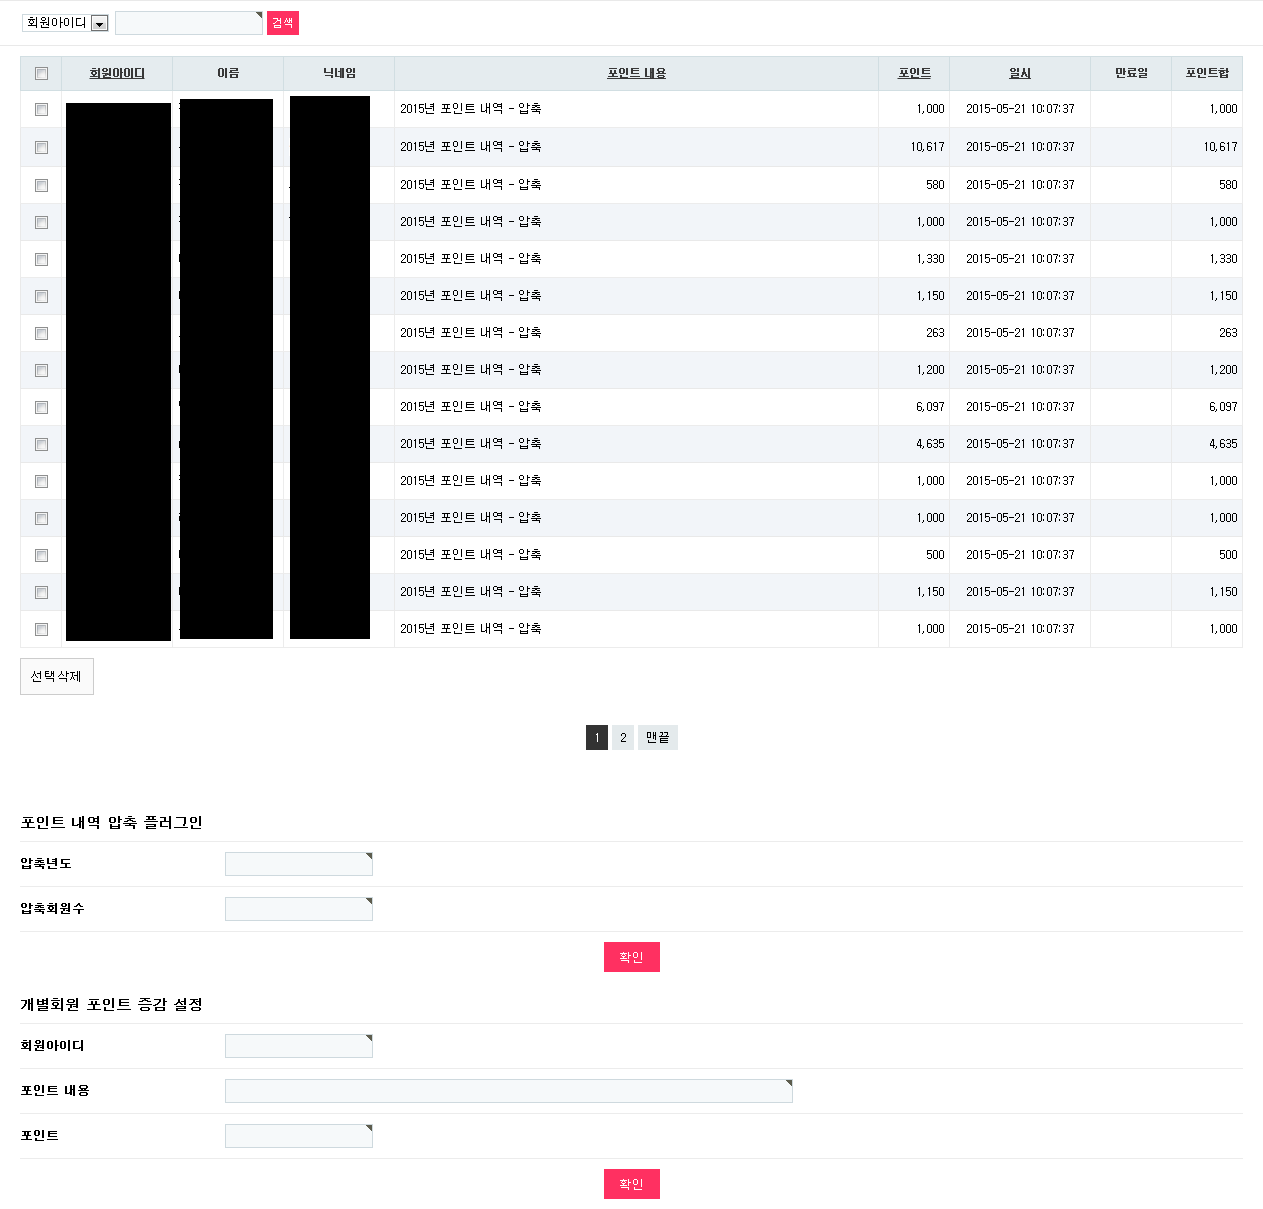This screenshot has height=1209, width=1263.
Task: Jump to the last page with 맨끝
Action: tap(657, 737)
